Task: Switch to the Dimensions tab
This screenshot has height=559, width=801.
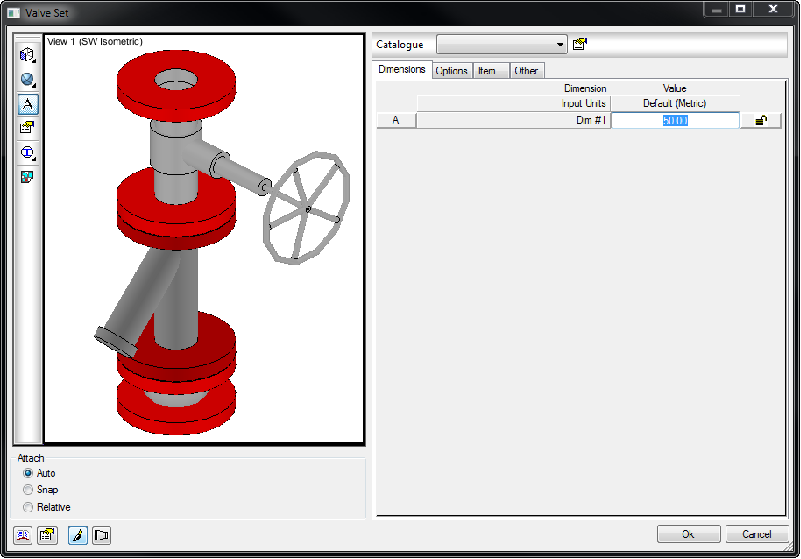Action: [x=402, y=69]
